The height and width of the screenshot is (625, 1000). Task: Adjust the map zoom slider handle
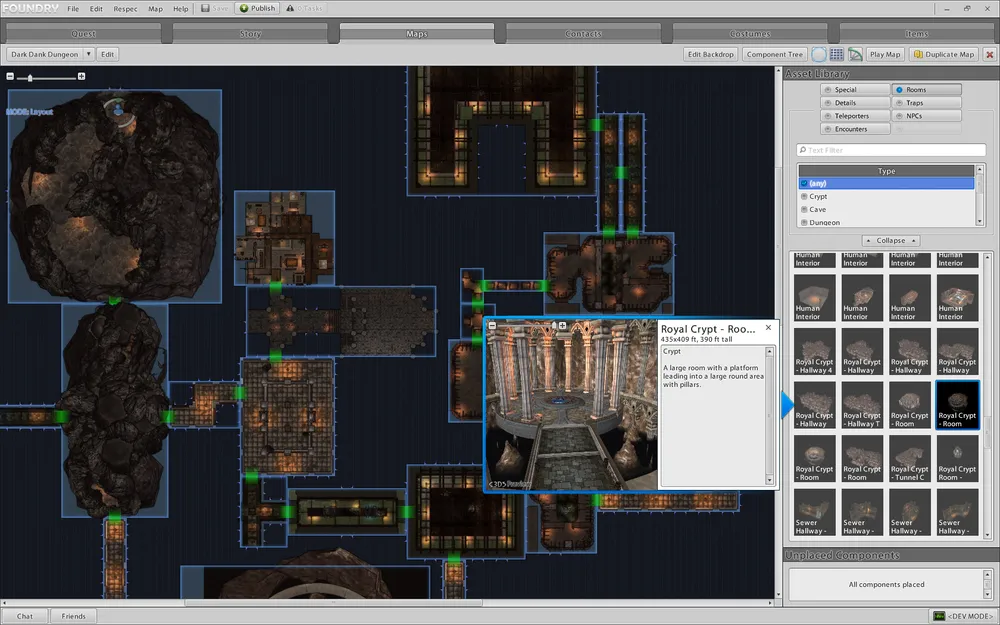pos(30,77)
